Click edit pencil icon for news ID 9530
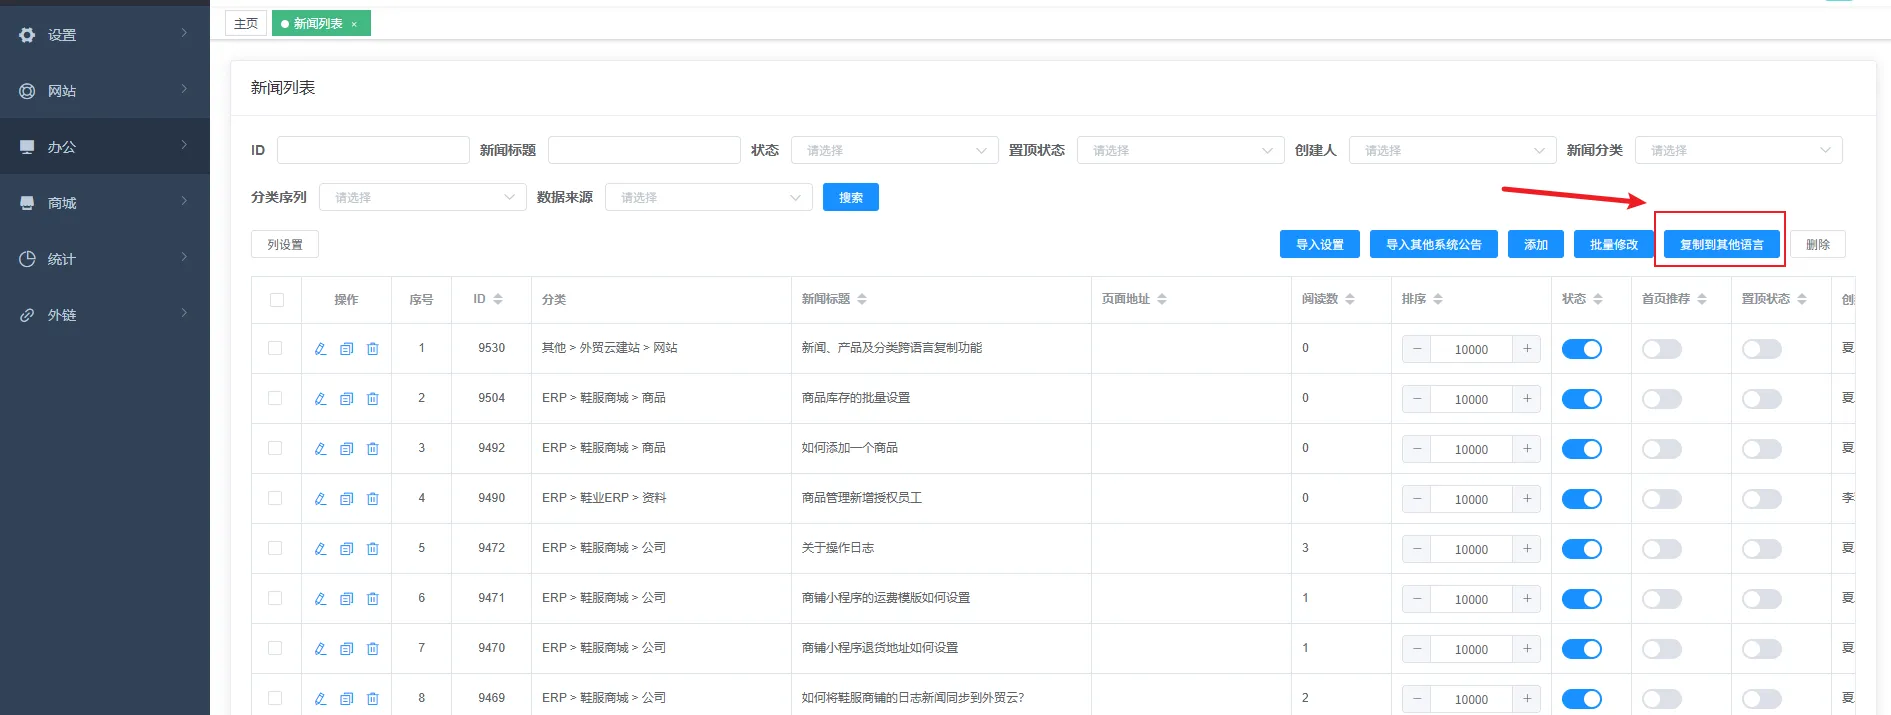 [320, 349]
